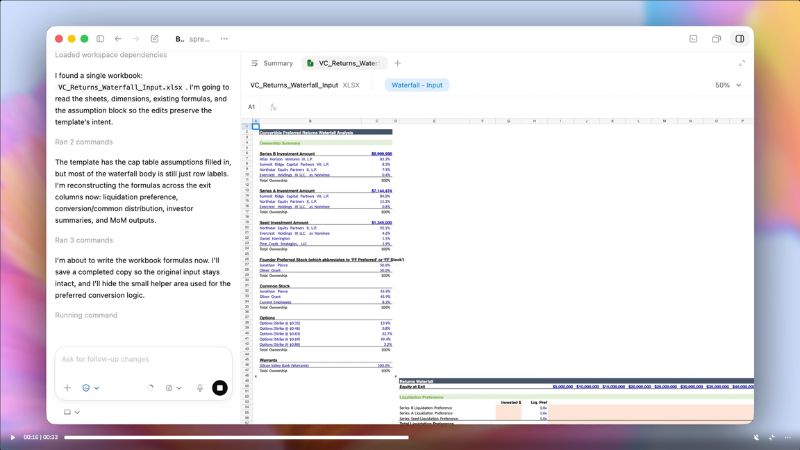The height and width of the screenshot is (450, 800).
Task: Add attachment with the plus icon
Action: [68, 387]
